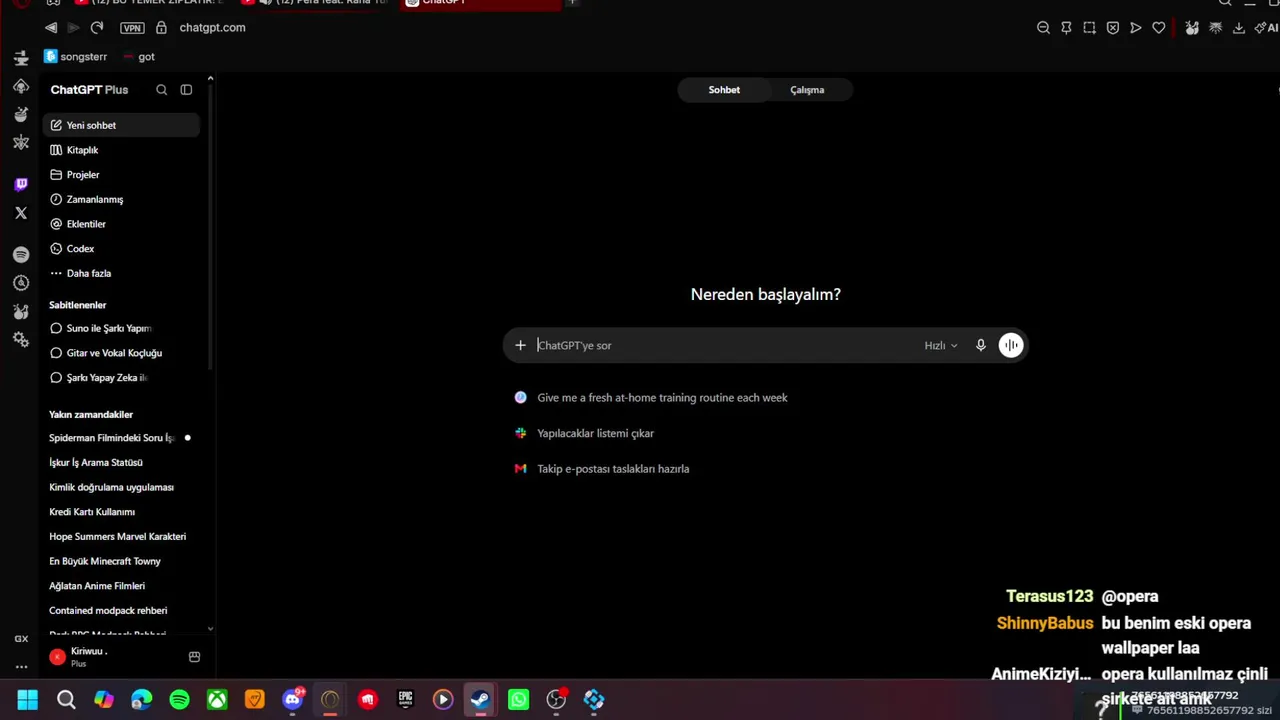Image resolution: width=1280 pixels, height=720 pixels.
Task: Select suggestion about at-home training routine
Action: pyautogui.click(x=662, y=398)
